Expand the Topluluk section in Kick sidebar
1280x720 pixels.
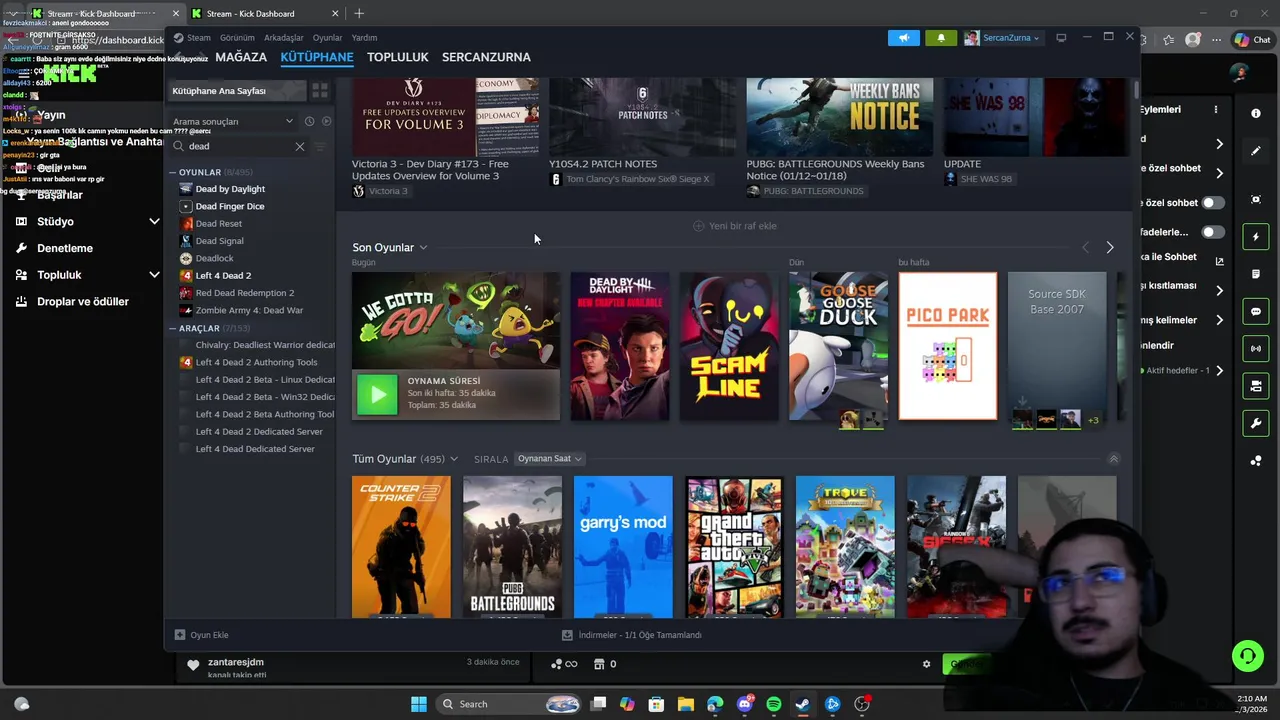pyautogui.click(x=154, y=275)
